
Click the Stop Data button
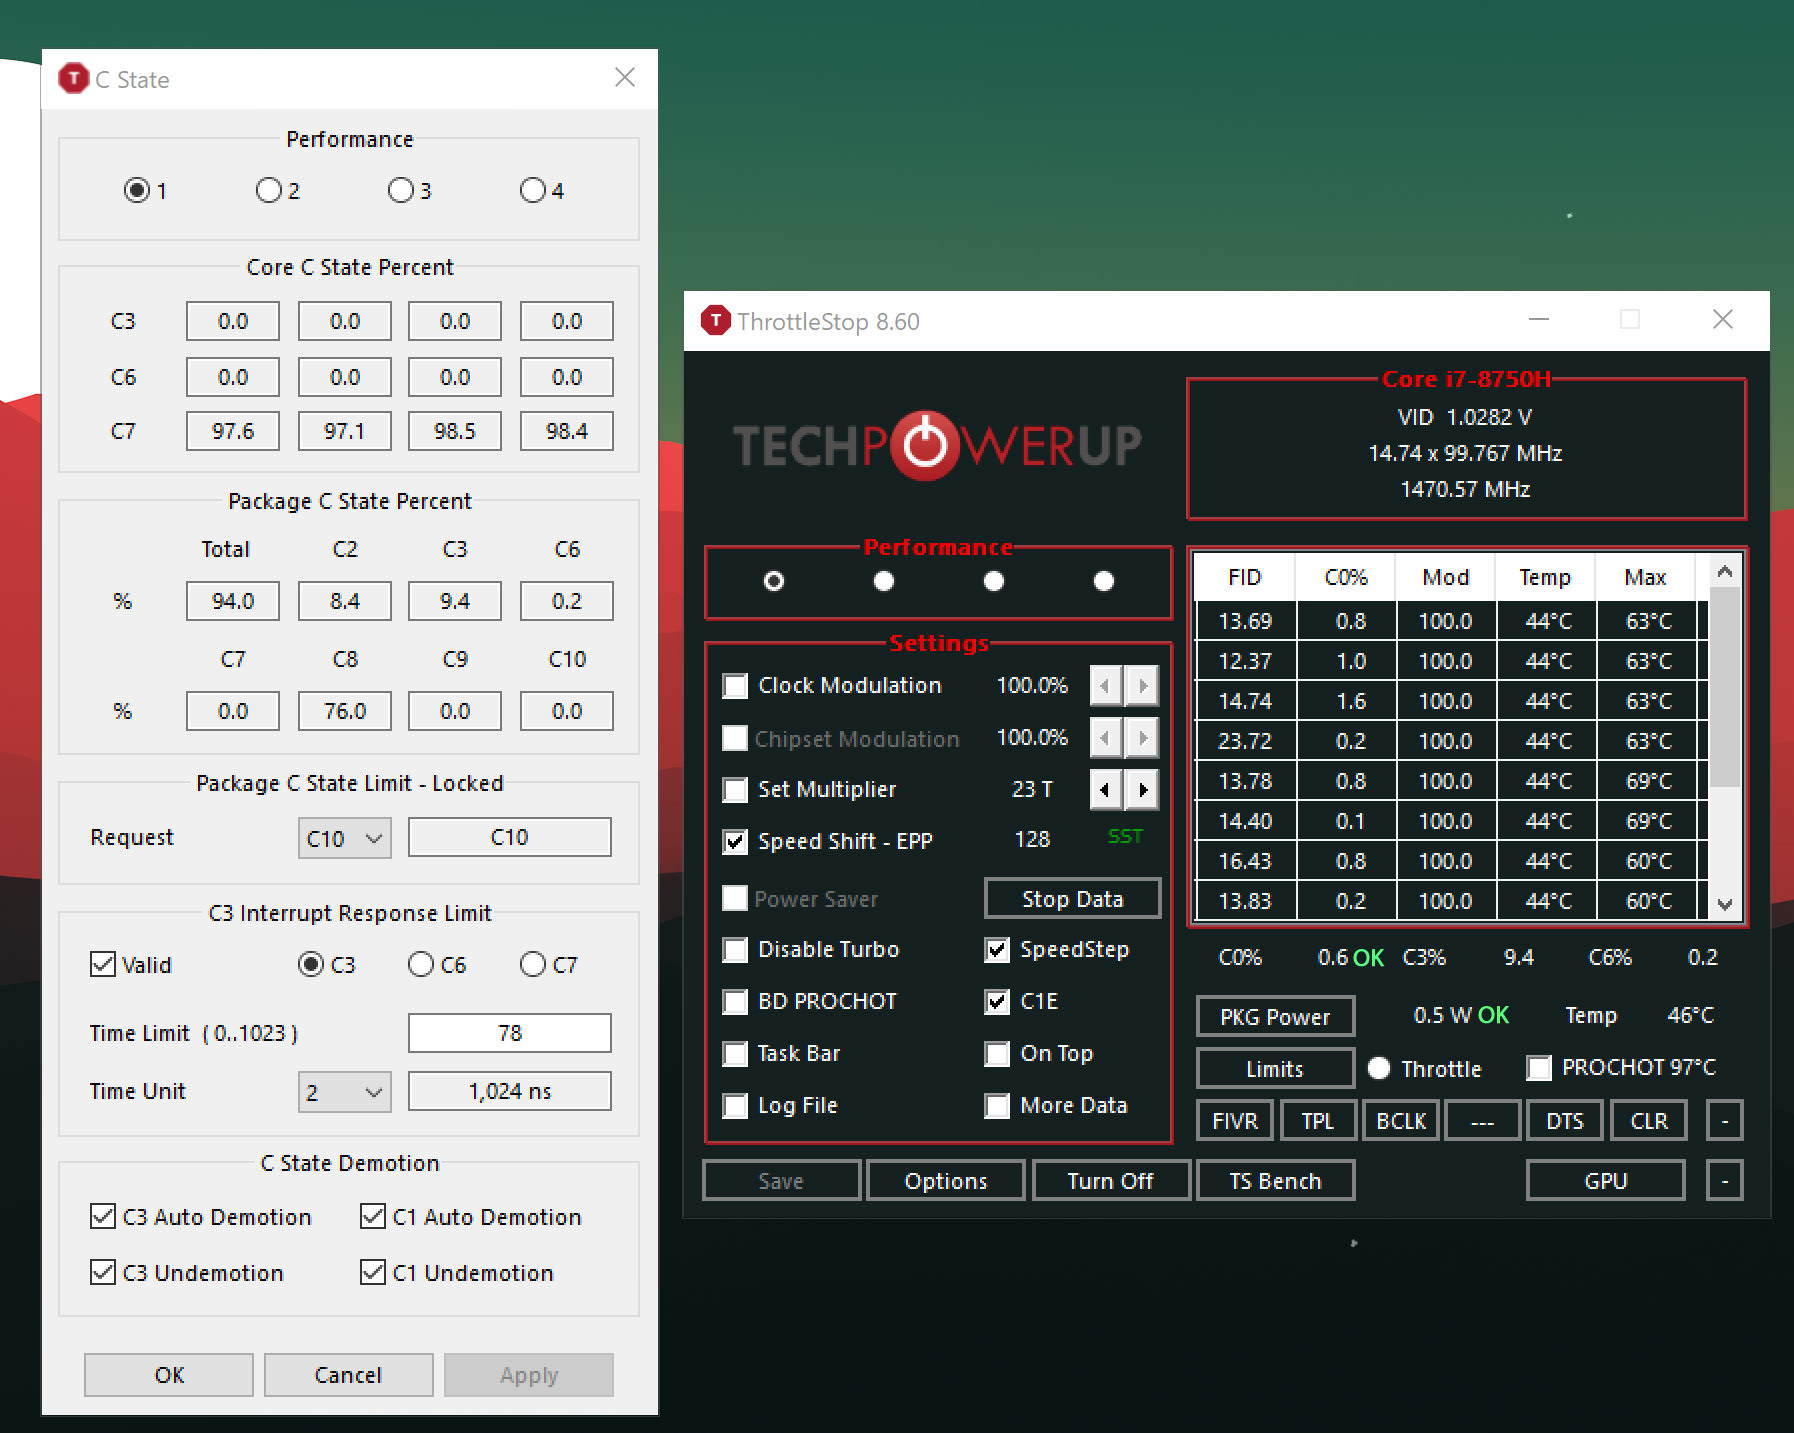pyautogui.click(x=1072, y=898)
